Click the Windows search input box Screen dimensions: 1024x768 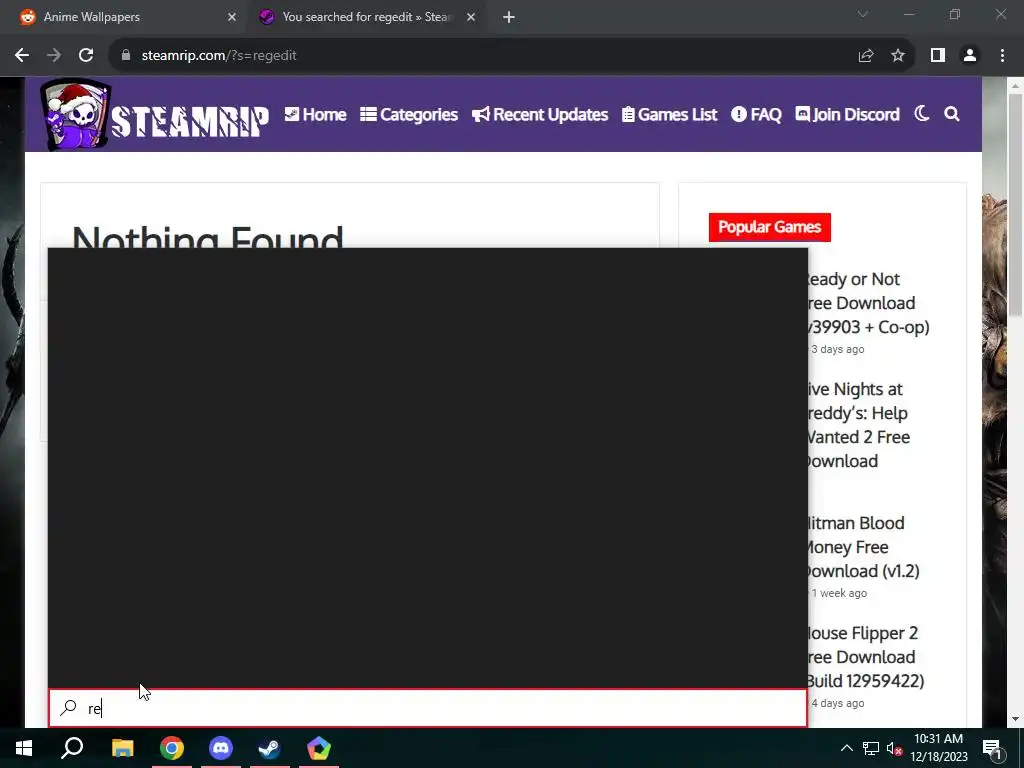click(x=428, y=708)
